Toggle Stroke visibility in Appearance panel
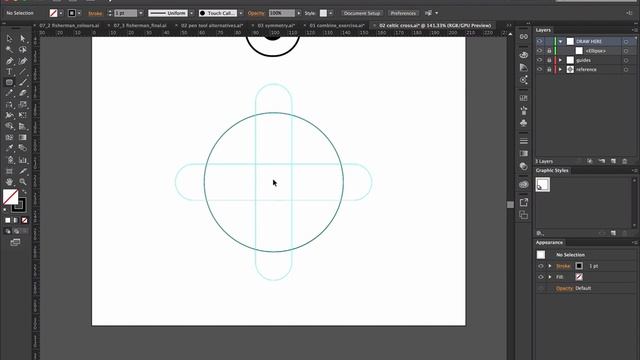640x360 pixels. (x=541, y=266)
